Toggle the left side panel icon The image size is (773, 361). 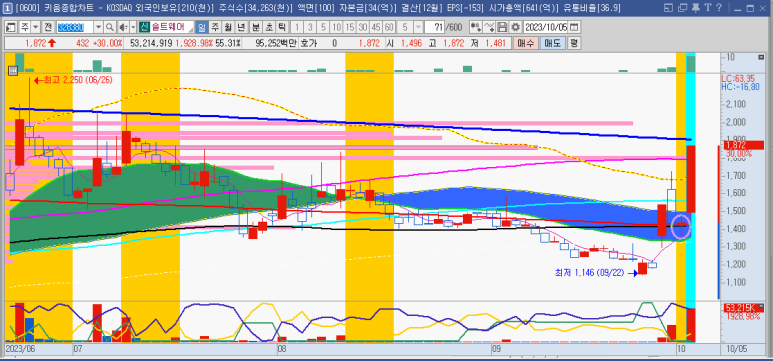coord(11,27)
